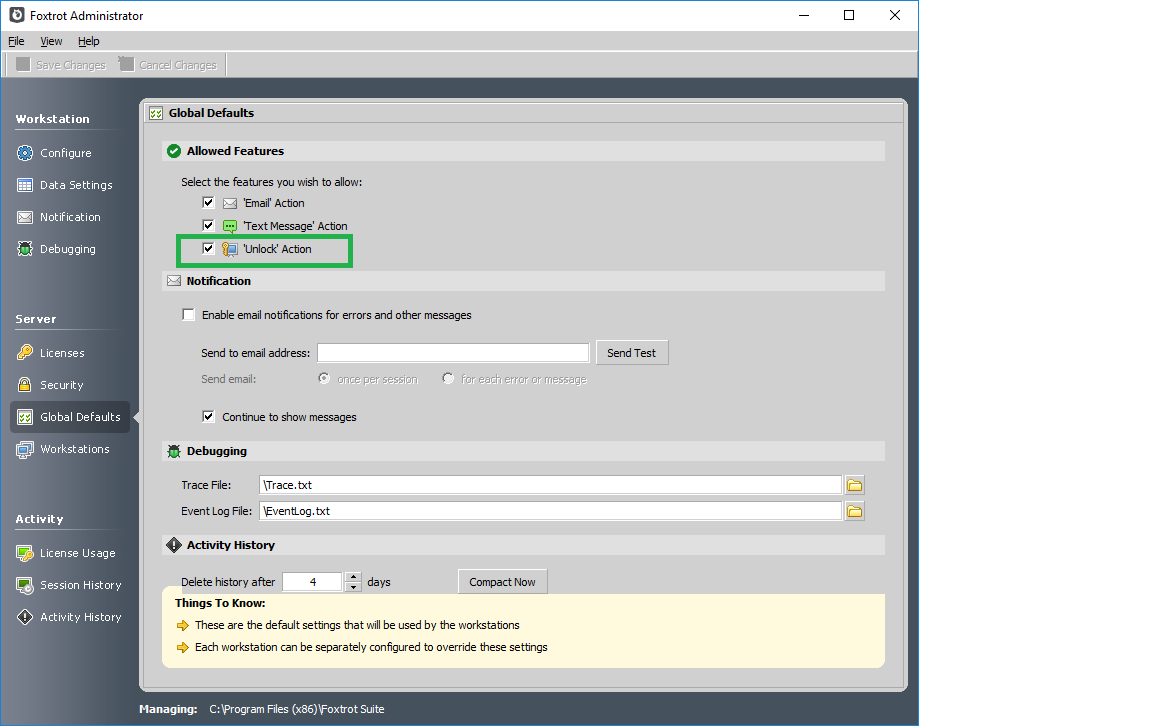The image size is (1152, 726).
Task: Select 'for each error or message' radio button
Action: coord(448,378)
